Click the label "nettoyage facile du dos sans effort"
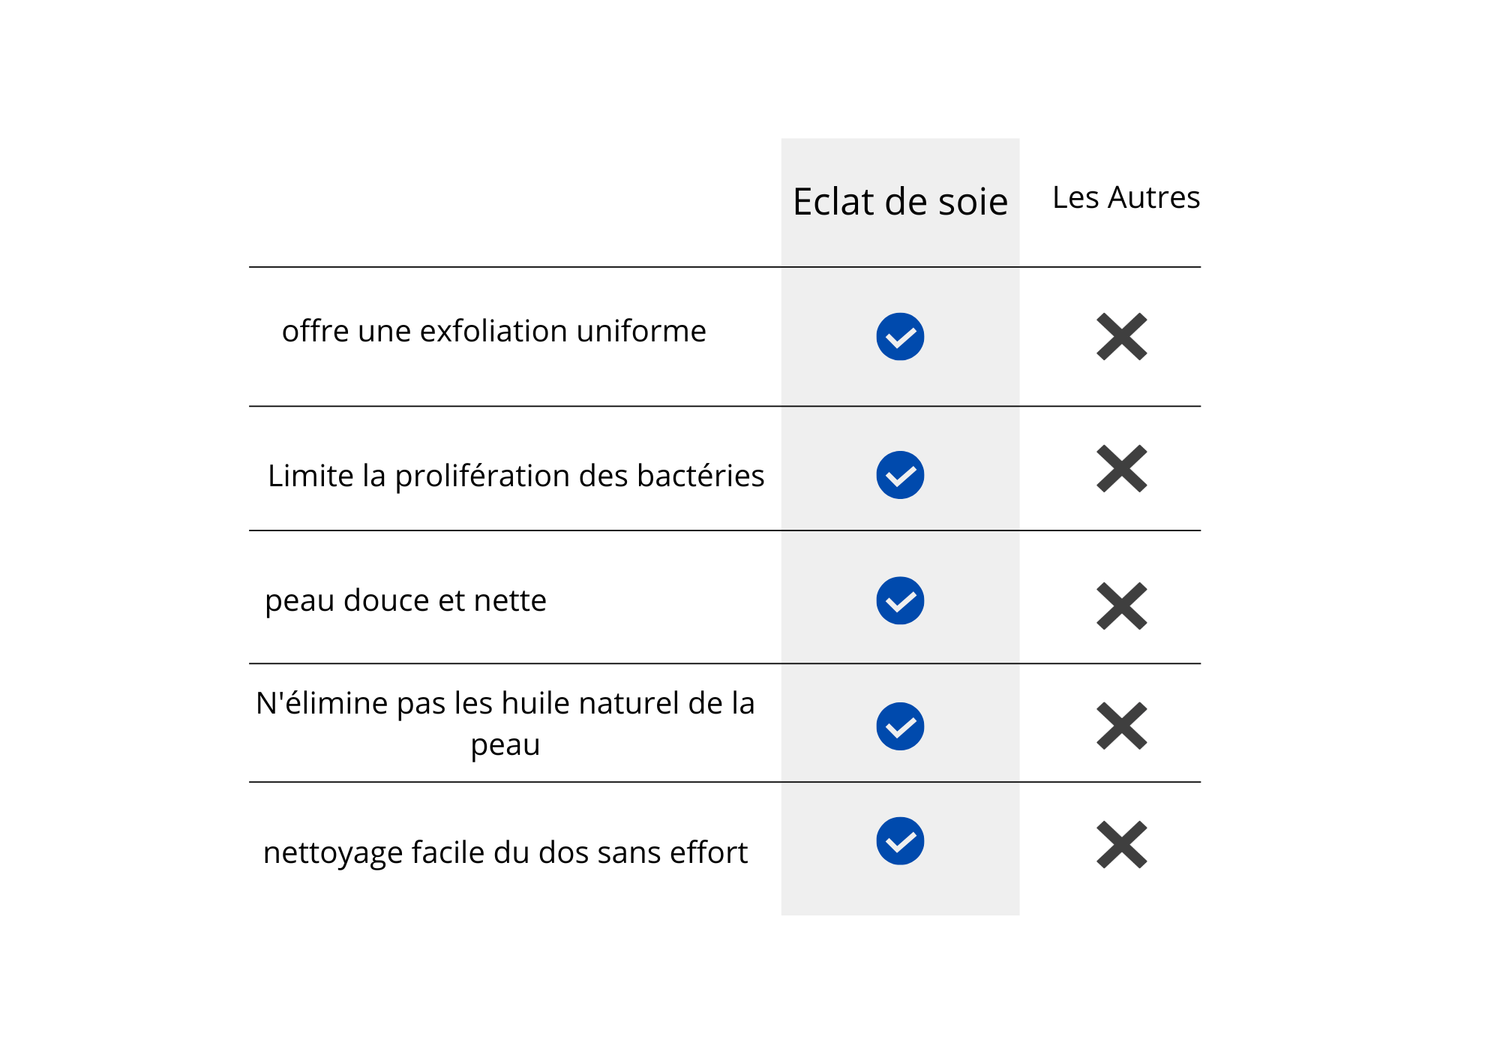This screenshot has height=1061, width=1500. (x=505, y=853)
